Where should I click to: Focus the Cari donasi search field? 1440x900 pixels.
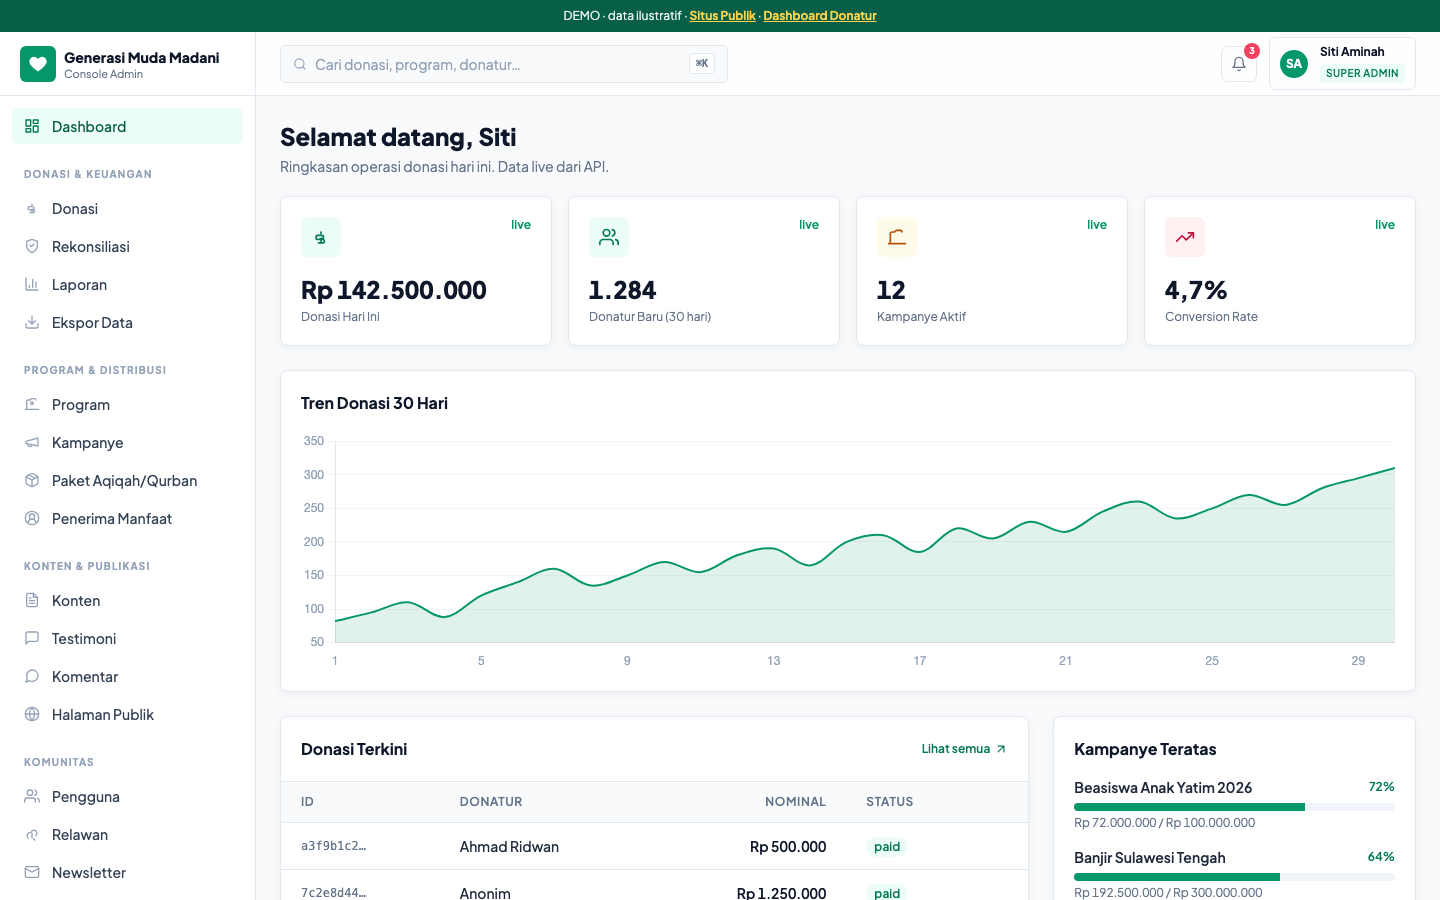[504, 64]
